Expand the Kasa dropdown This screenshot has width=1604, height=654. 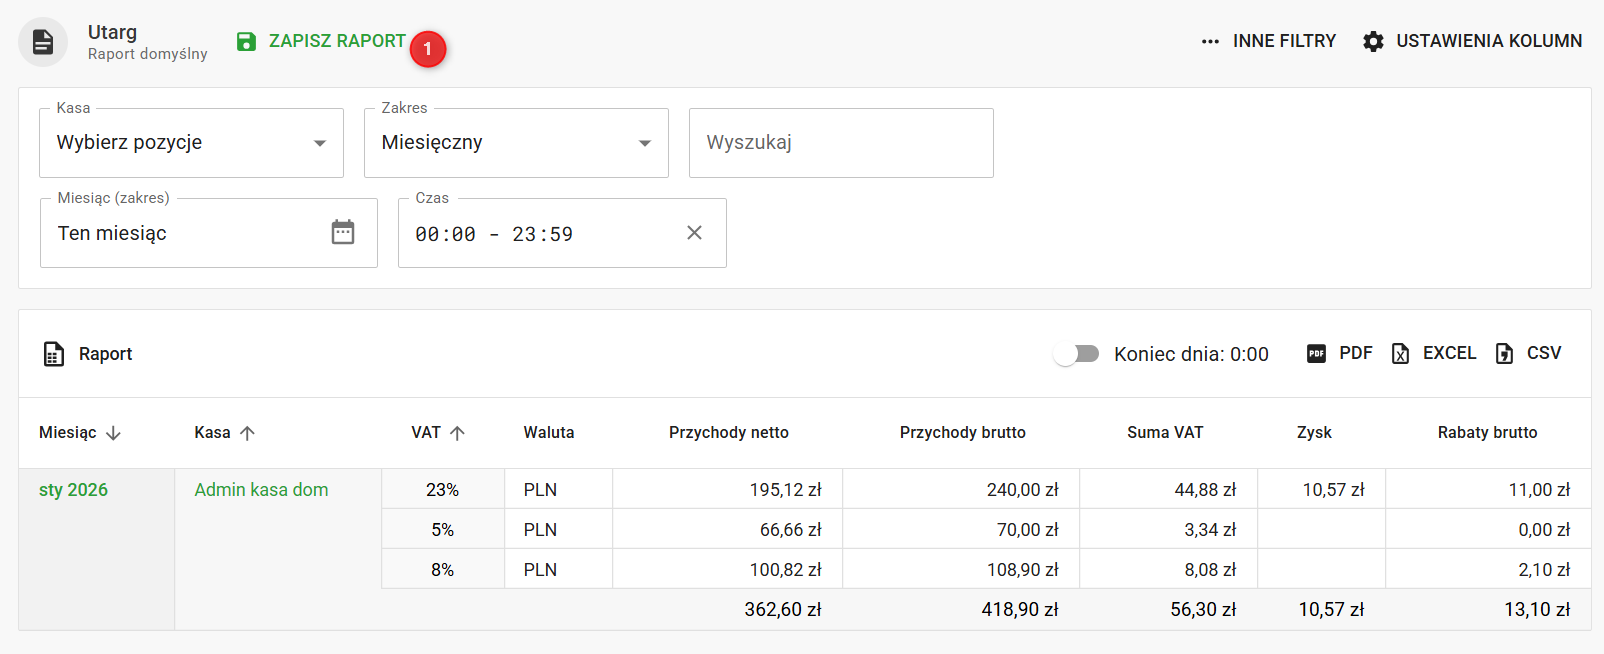tap(191, 143)
